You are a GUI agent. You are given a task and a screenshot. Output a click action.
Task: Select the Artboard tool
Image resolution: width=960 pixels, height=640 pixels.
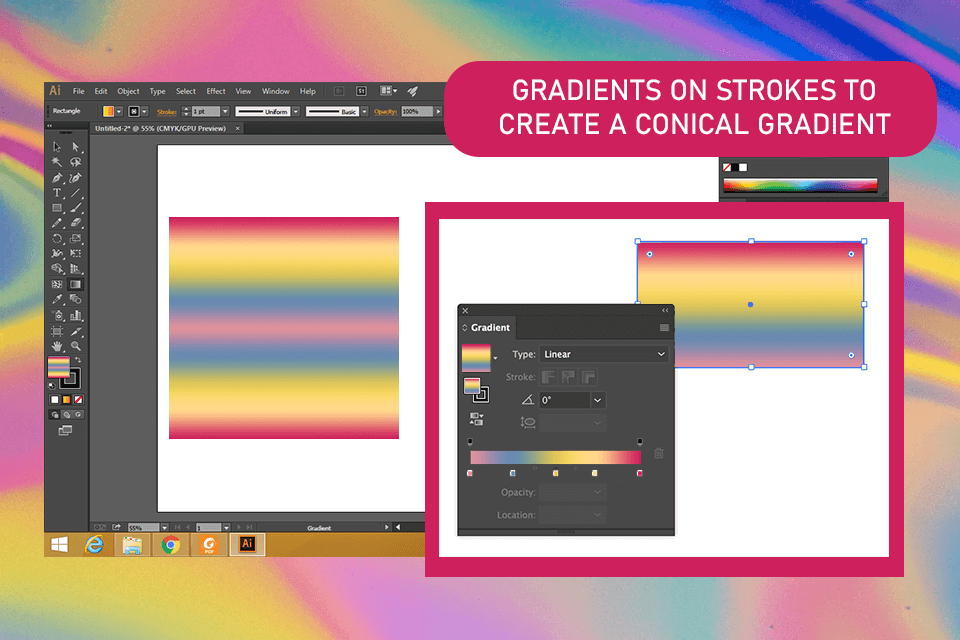[57, 331]
